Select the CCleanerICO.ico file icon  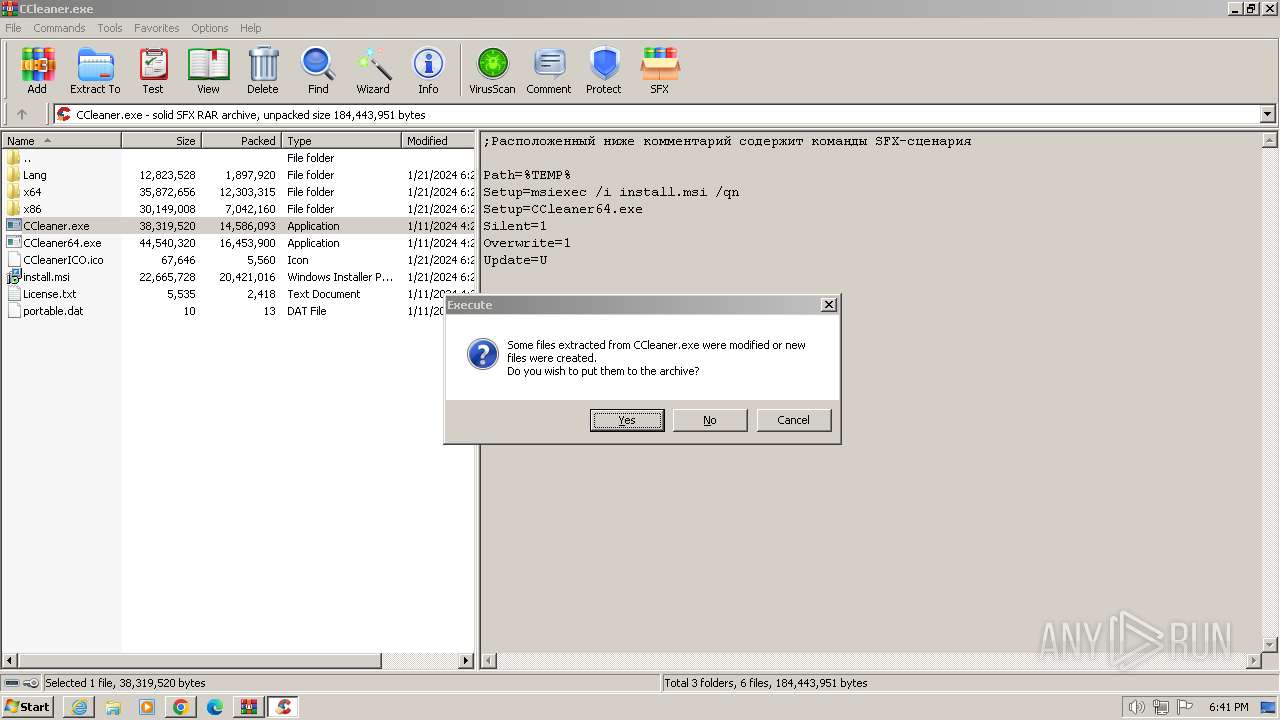click(x=13, y=260)
